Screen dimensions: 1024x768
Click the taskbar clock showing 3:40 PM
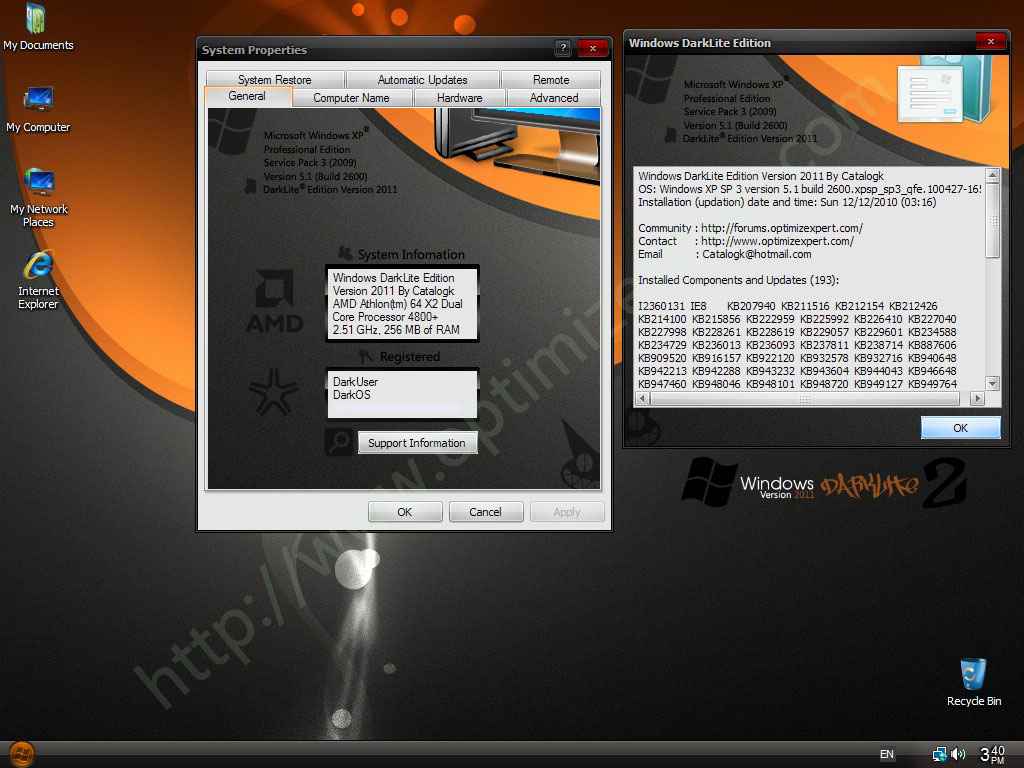coord(992,755)
